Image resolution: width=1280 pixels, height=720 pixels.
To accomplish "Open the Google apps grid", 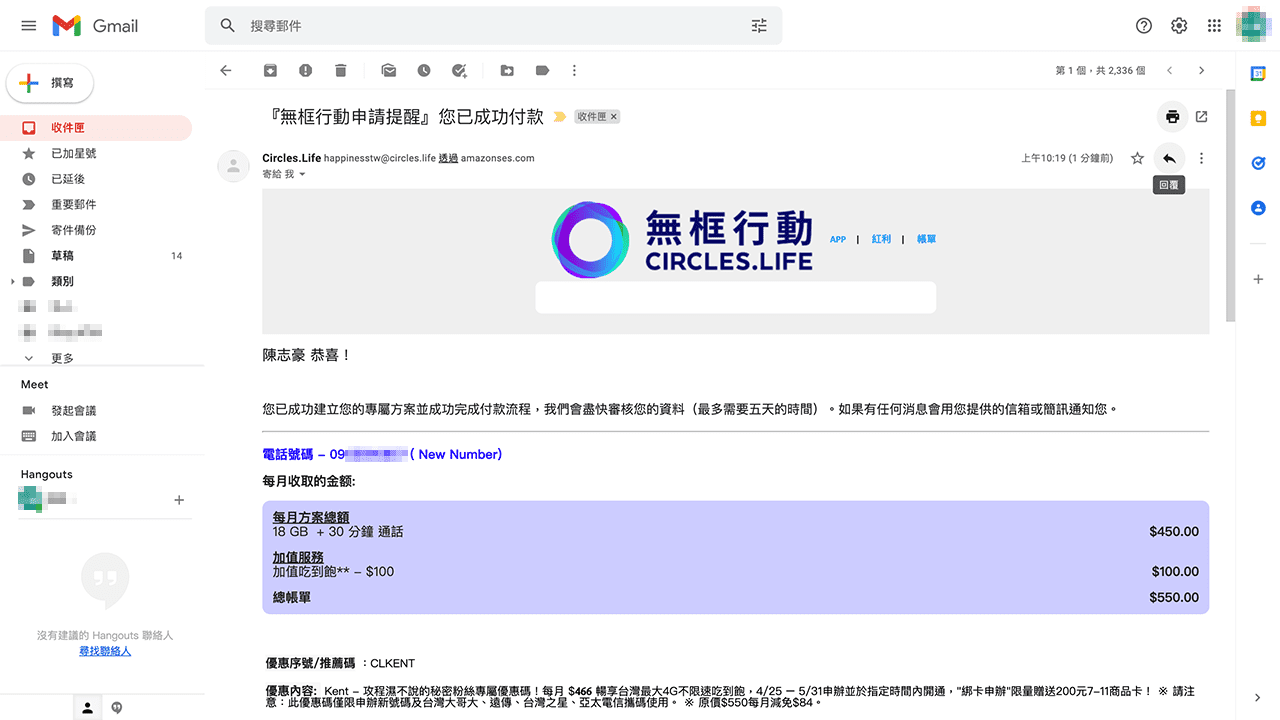I will (1214, 25).
